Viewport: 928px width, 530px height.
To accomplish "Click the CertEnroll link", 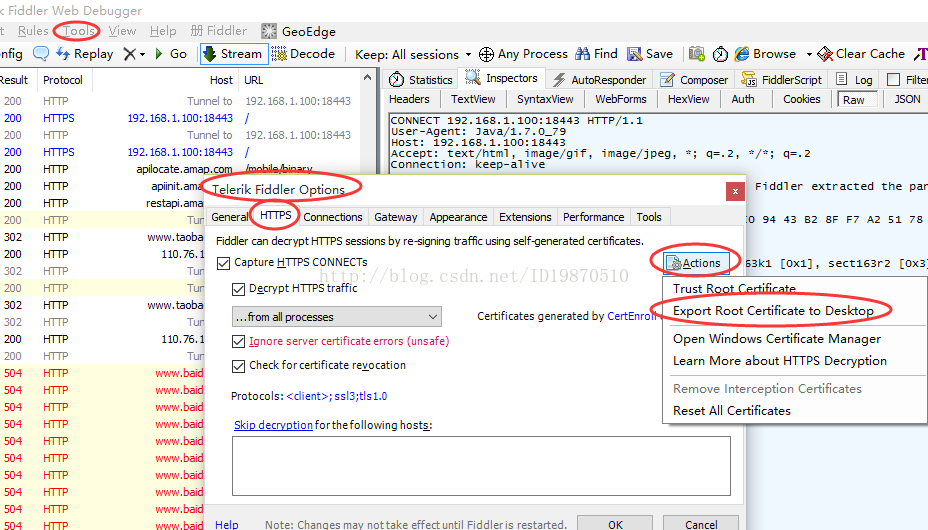I will [631, 316].
